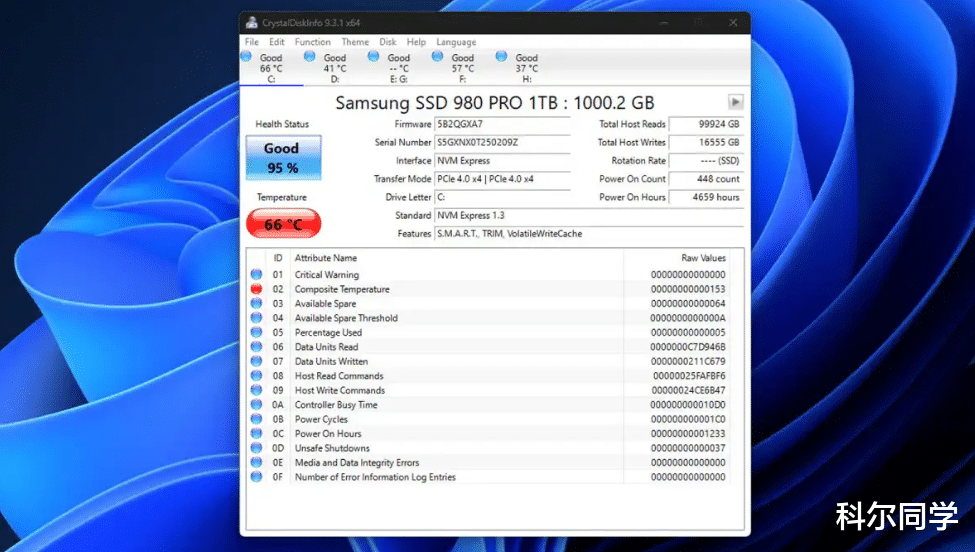Click the status icon beside Host Write Commands
The image size is (975, 552).
[x=256, y=390]
